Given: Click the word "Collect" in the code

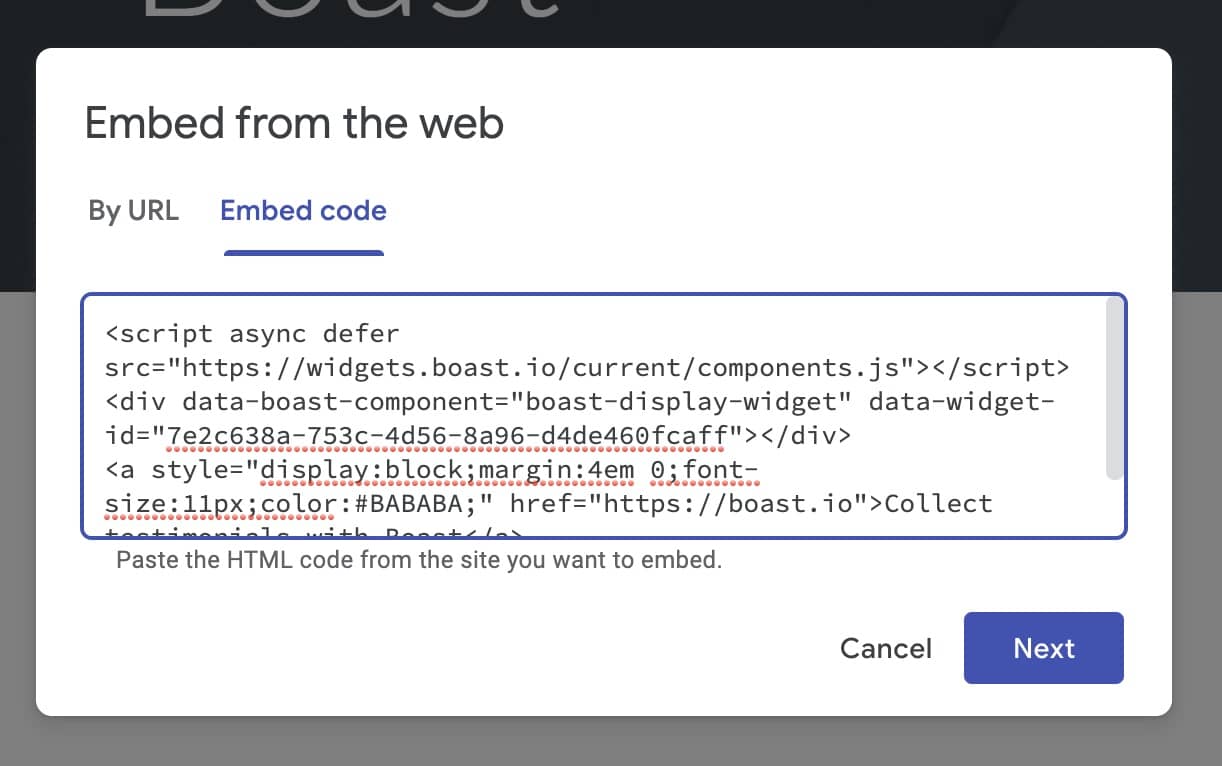Looking at the screenshot, I should pos(938,503).
